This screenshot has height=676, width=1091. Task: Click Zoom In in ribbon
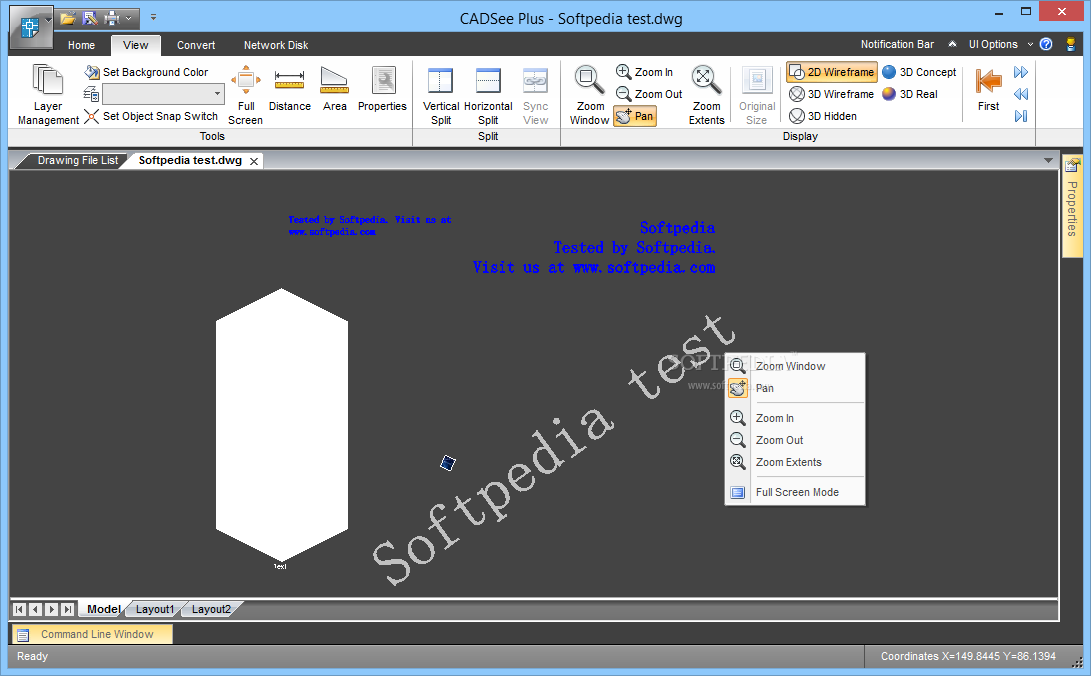click(x=645, y=72)
